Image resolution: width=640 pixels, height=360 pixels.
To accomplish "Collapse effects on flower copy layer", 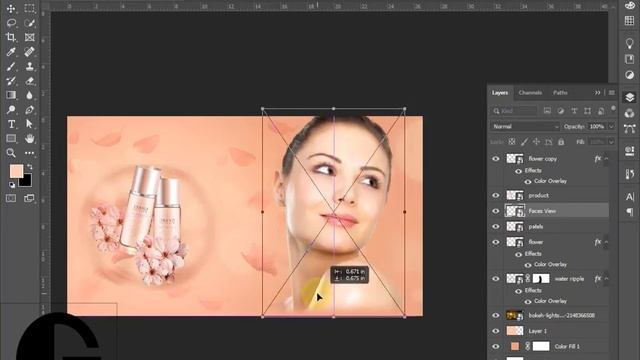I will [x=607, y=159].
